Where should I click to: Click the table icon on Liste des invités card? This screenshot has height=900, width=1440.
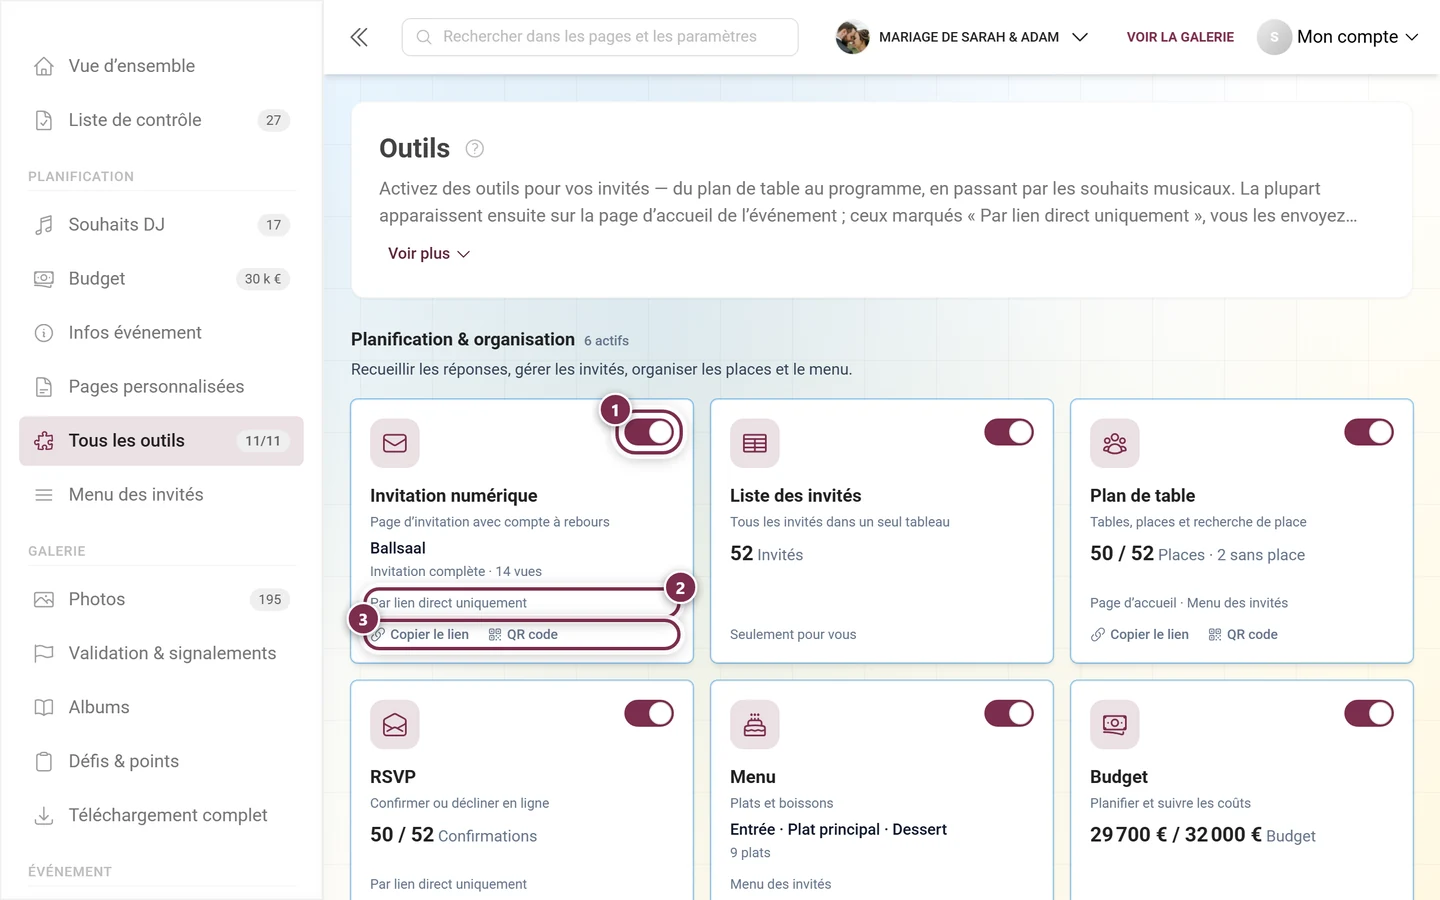[x=755, y=443]
